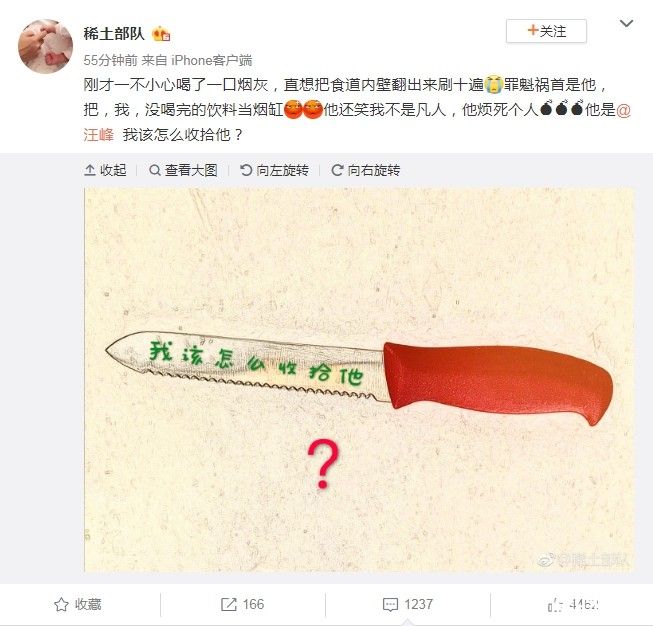Click the repost share icon with 166
The width and height of the screenshot is (653, 626).
pyautogui.click(x=229, y=604)
